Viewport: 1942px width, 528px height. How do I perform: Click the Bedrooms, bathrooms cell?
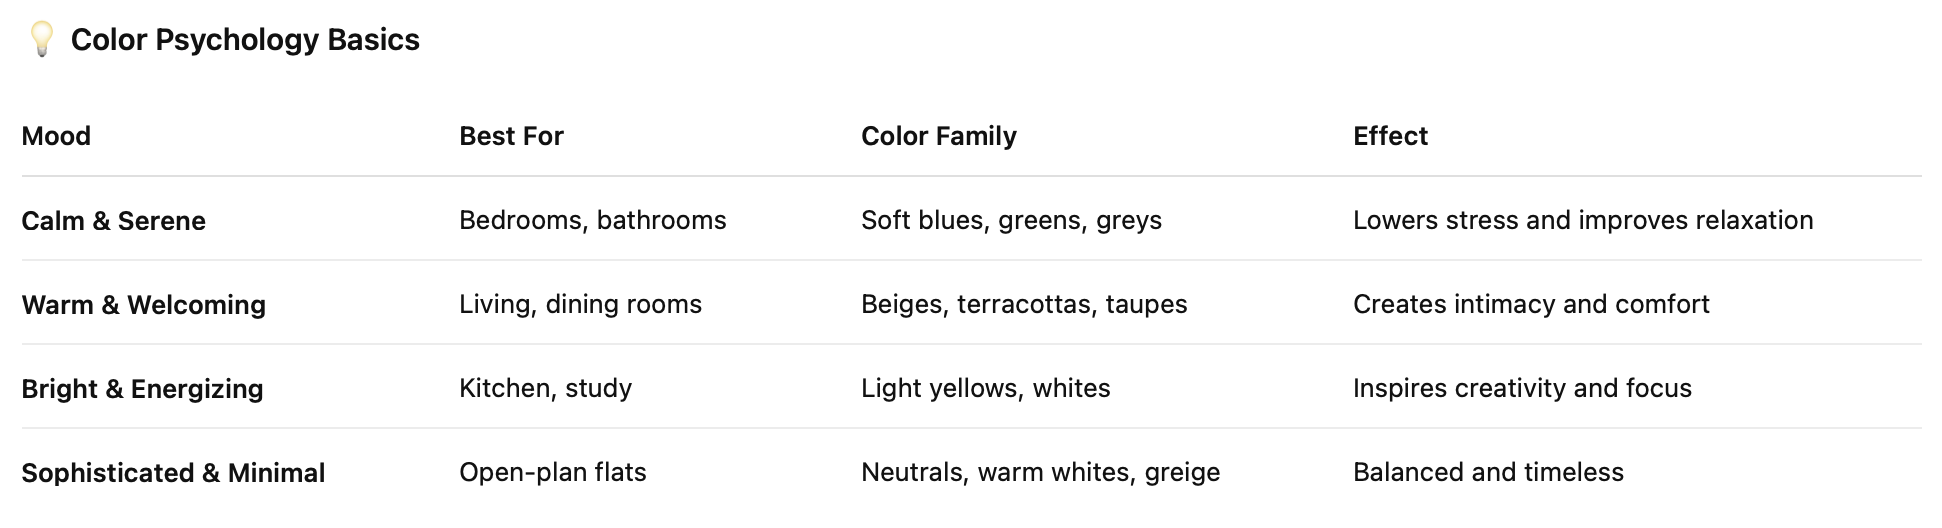point(593,220)
